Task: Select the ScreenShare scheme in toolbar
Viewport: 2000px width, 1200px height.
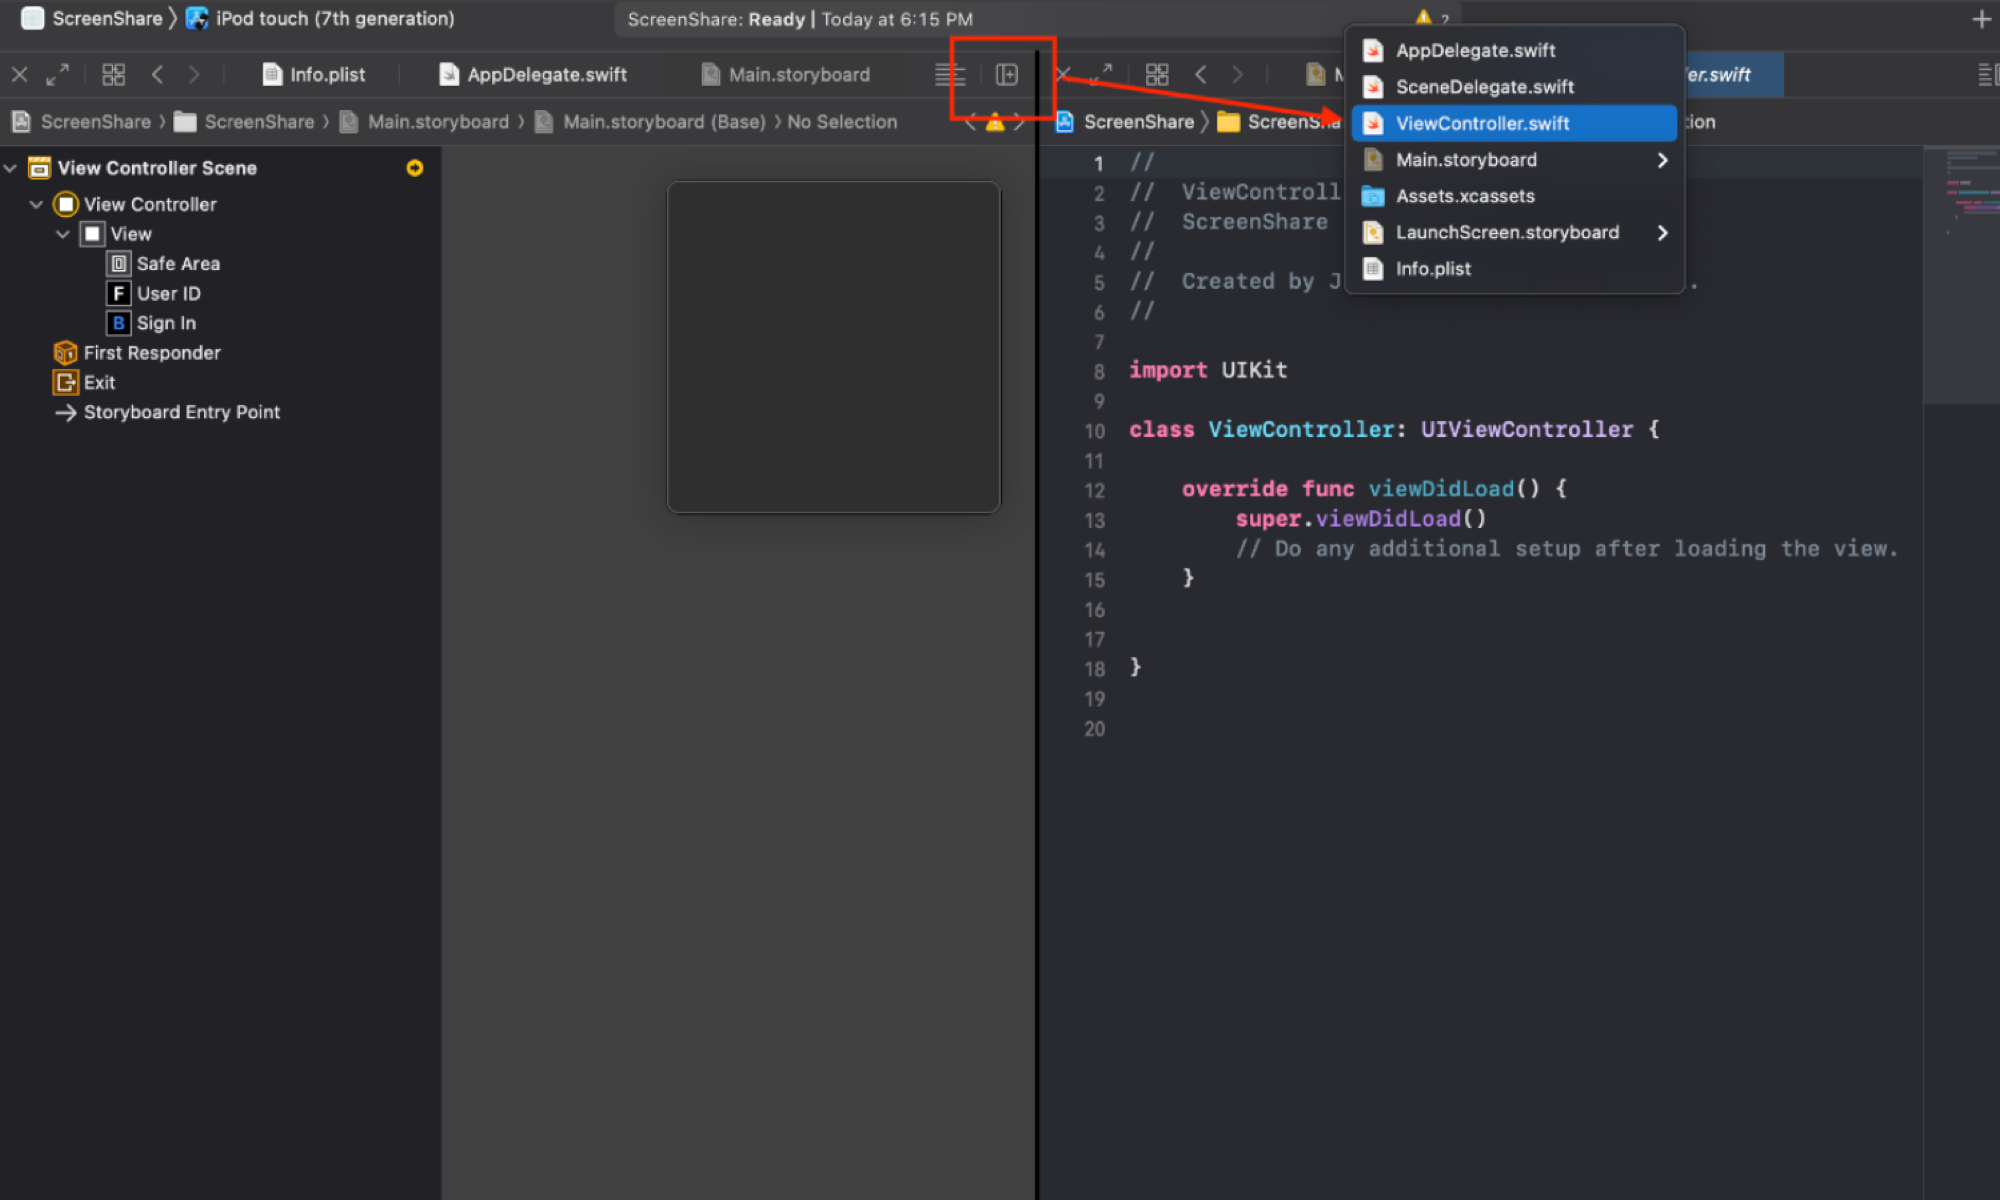Action: (92, 18)
